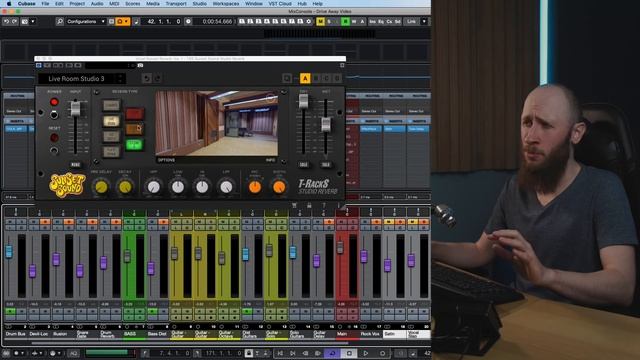This screenshot has width=640, height=360.
Task: Click the undo arrow in the MixConsole toolbar
Action: point(6,21)
